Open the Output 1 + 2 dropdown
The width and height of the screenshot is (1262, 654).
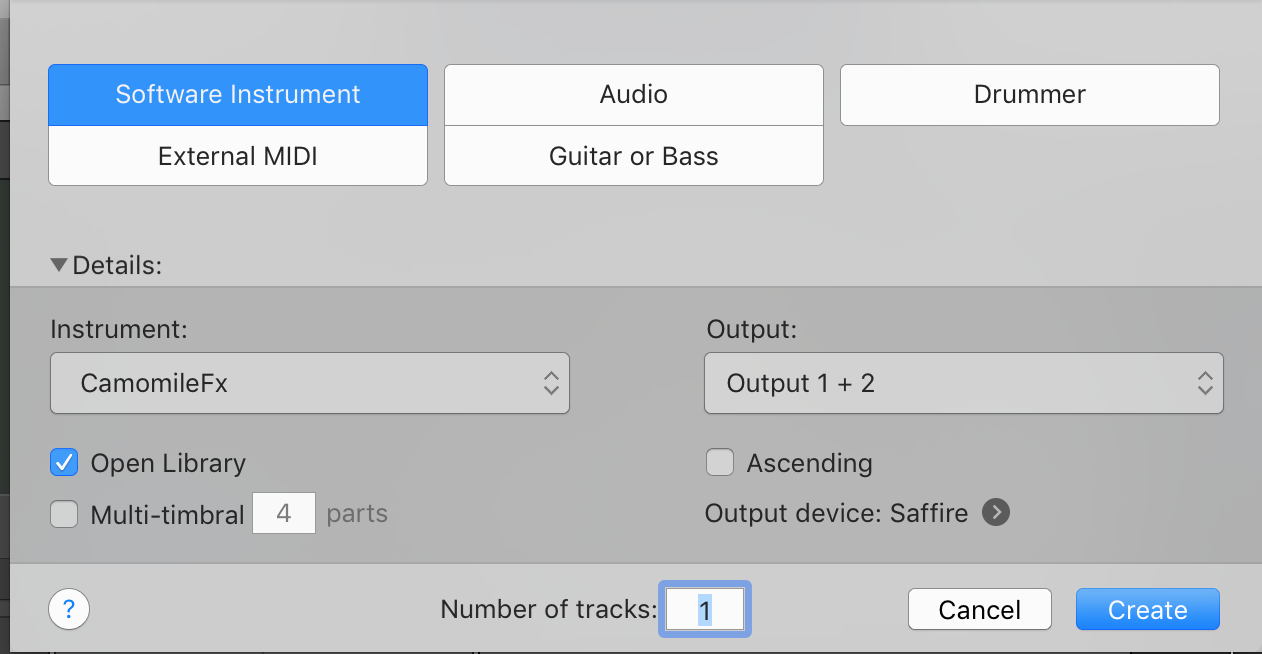[963, 383]
